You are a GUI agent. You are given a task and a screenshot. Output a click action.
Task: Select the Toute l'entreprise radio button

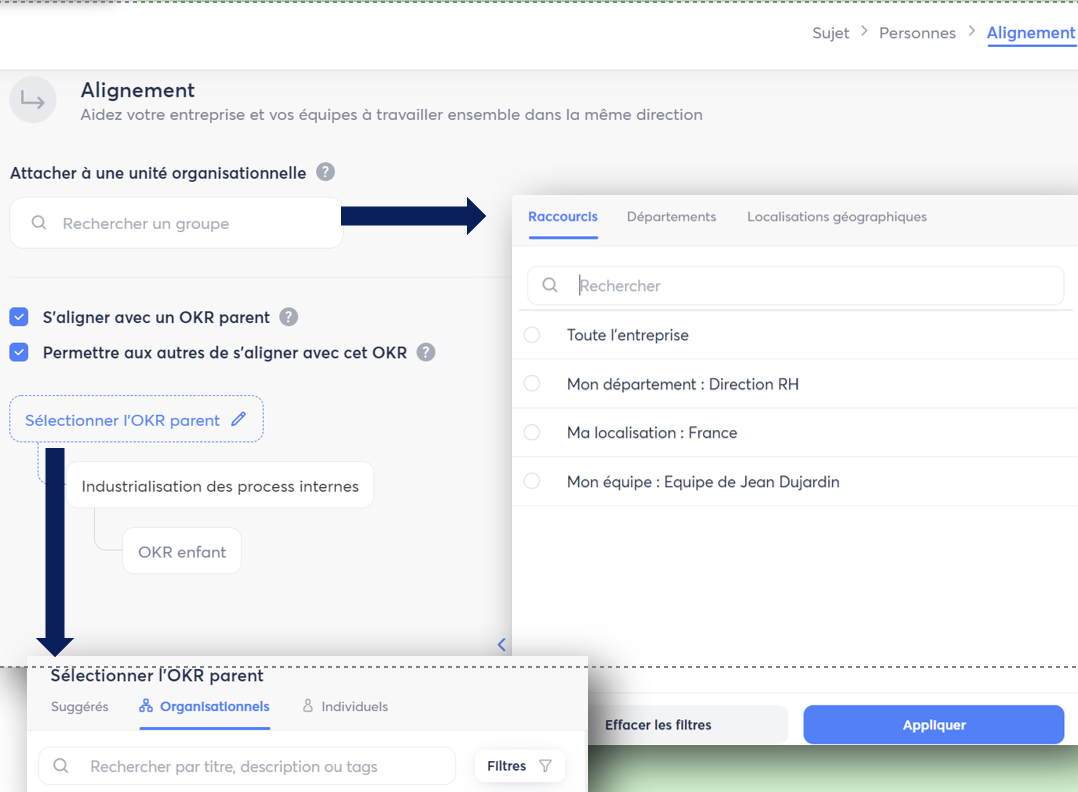pos(532,335)
